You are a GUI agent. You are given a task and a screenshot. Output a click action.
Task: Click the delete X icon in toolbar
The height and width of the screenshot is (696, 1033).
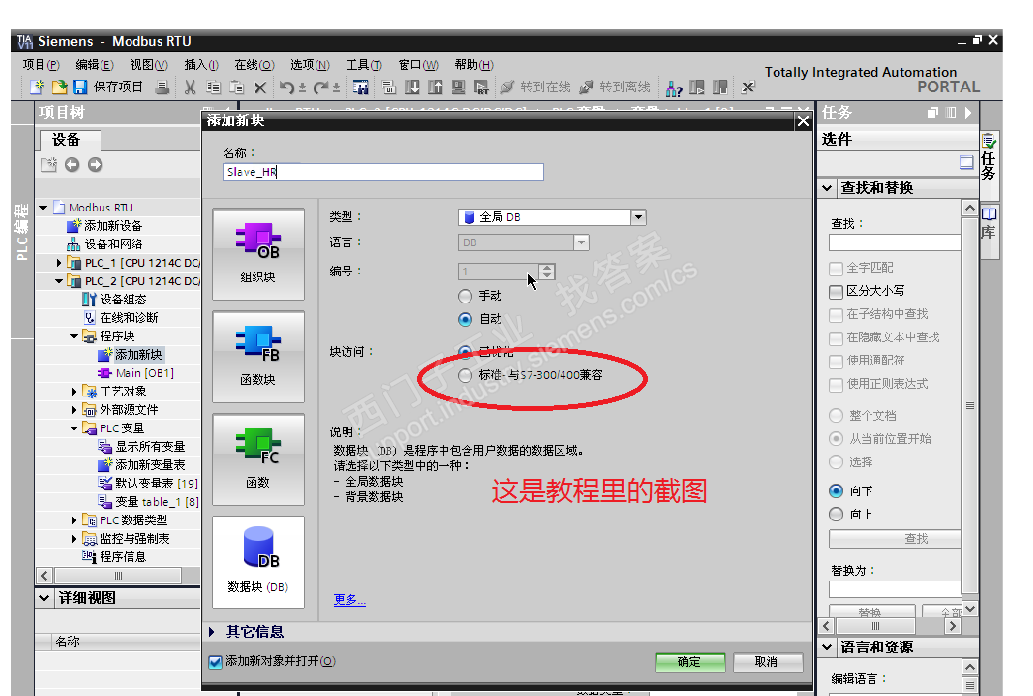[x=260, y=87]
